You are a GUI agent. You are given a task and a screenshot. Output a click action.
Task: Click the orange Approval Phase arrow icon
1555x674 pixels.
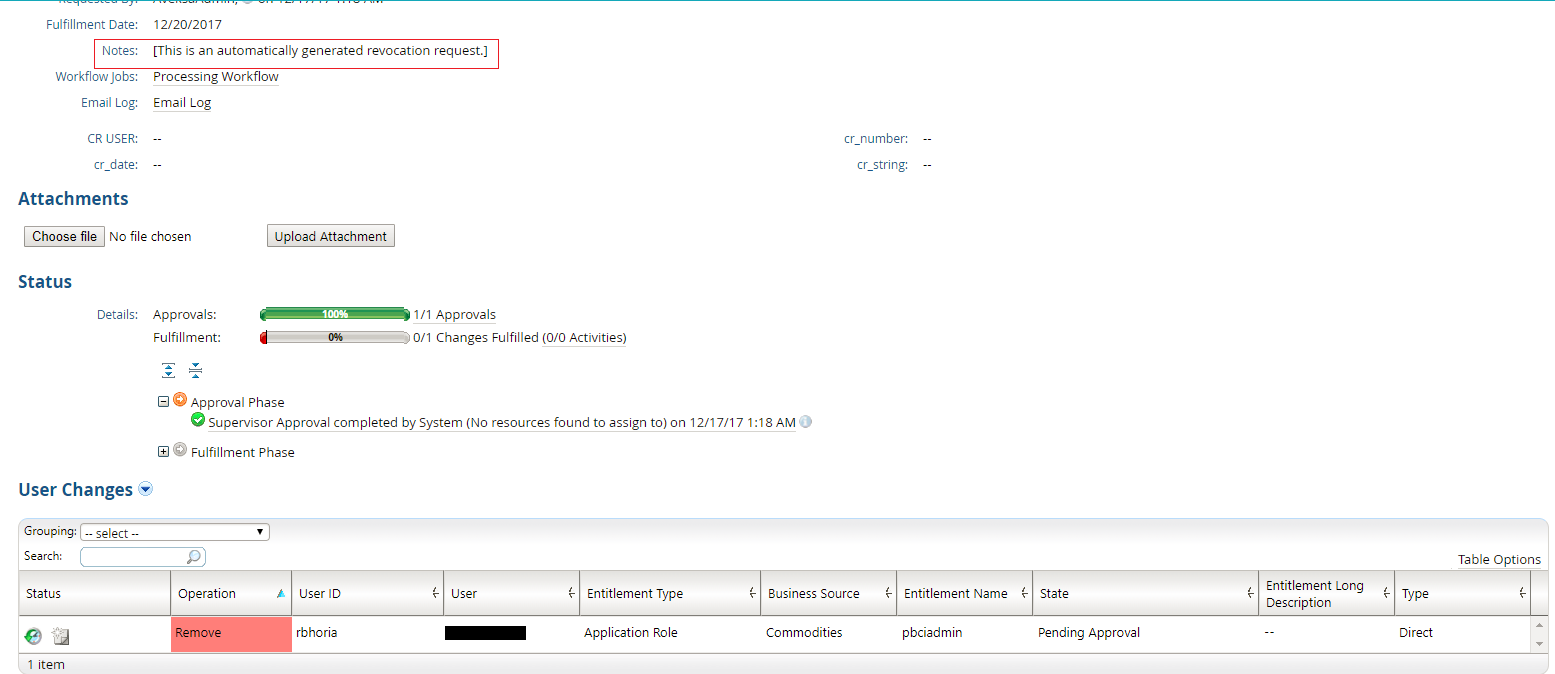pos(180,400)
